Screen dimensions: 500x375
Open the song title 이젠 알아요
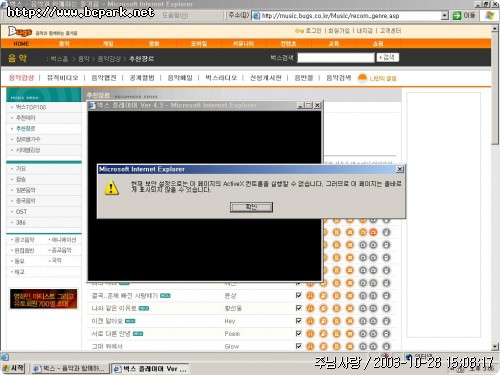(107, 321)
